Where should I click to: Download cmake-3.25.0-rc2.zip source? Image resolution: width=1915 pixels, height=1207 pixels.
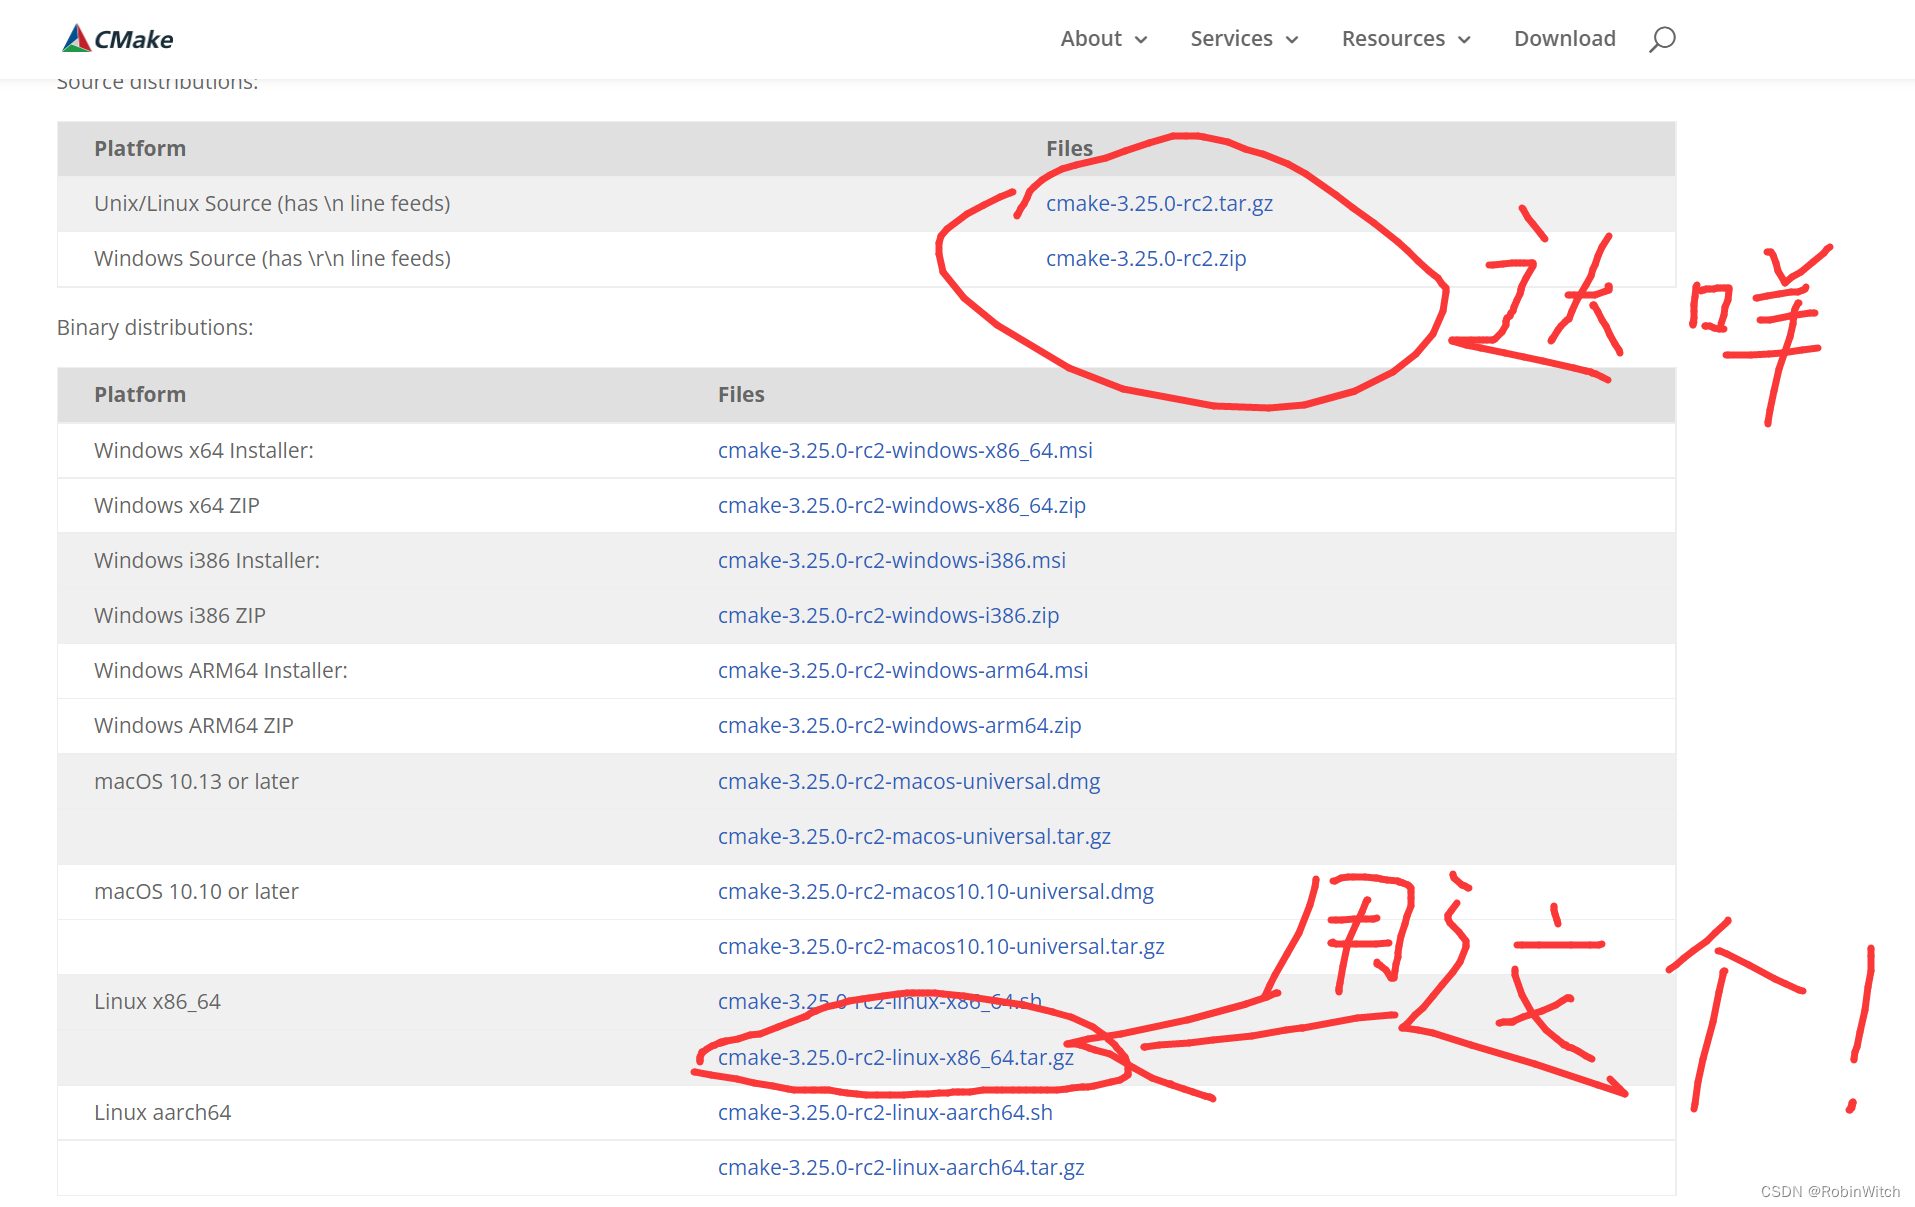(x=1146, y=259)
